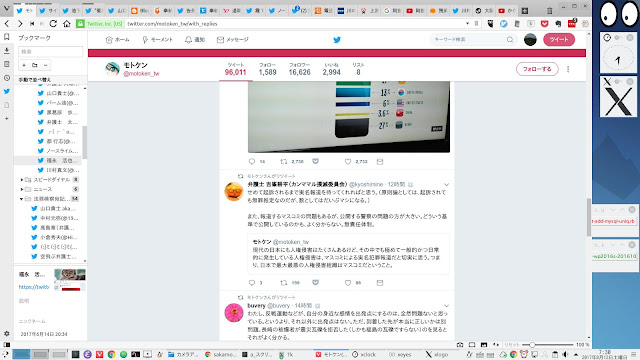Click the bookmarks search field
Screen dimensions: 640x360
coord(51,51)
